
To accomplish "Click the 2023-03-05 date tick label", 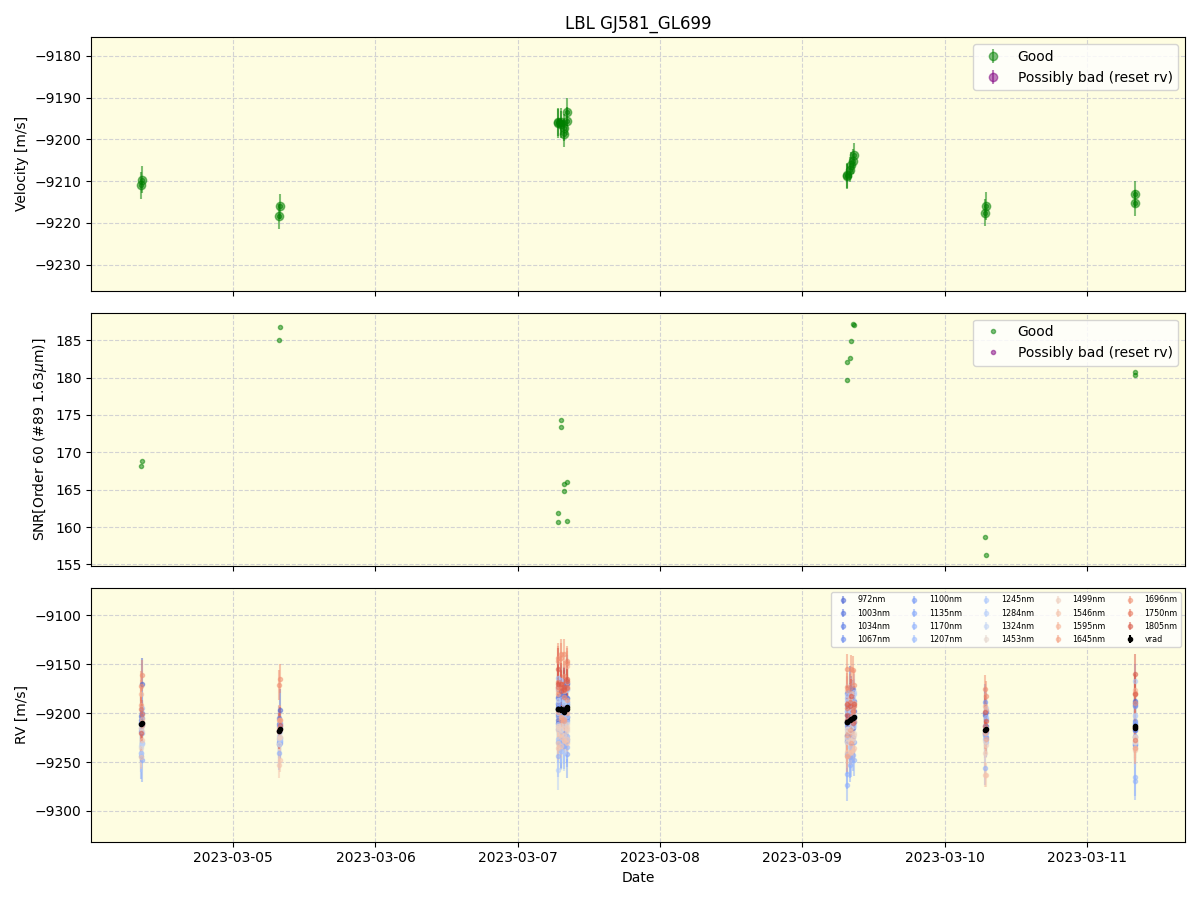I will tap(233, 857).
